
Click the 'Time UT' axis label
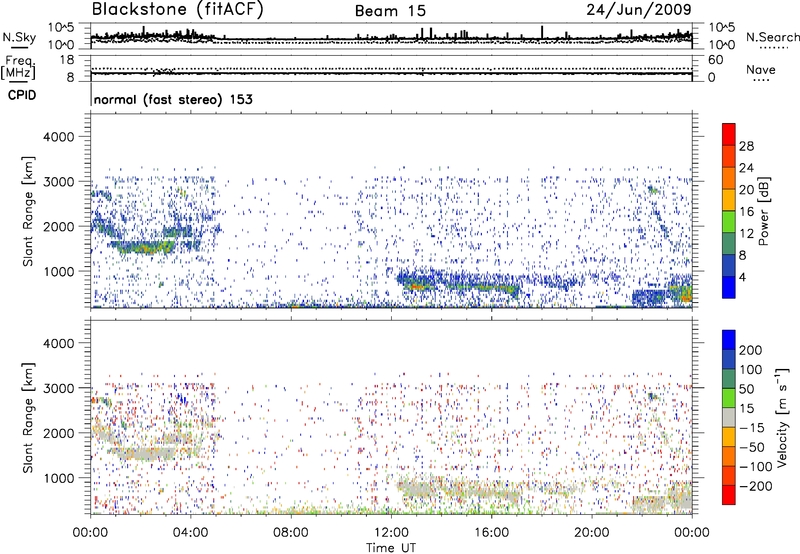pyautogui.click(x=391, y=548)
